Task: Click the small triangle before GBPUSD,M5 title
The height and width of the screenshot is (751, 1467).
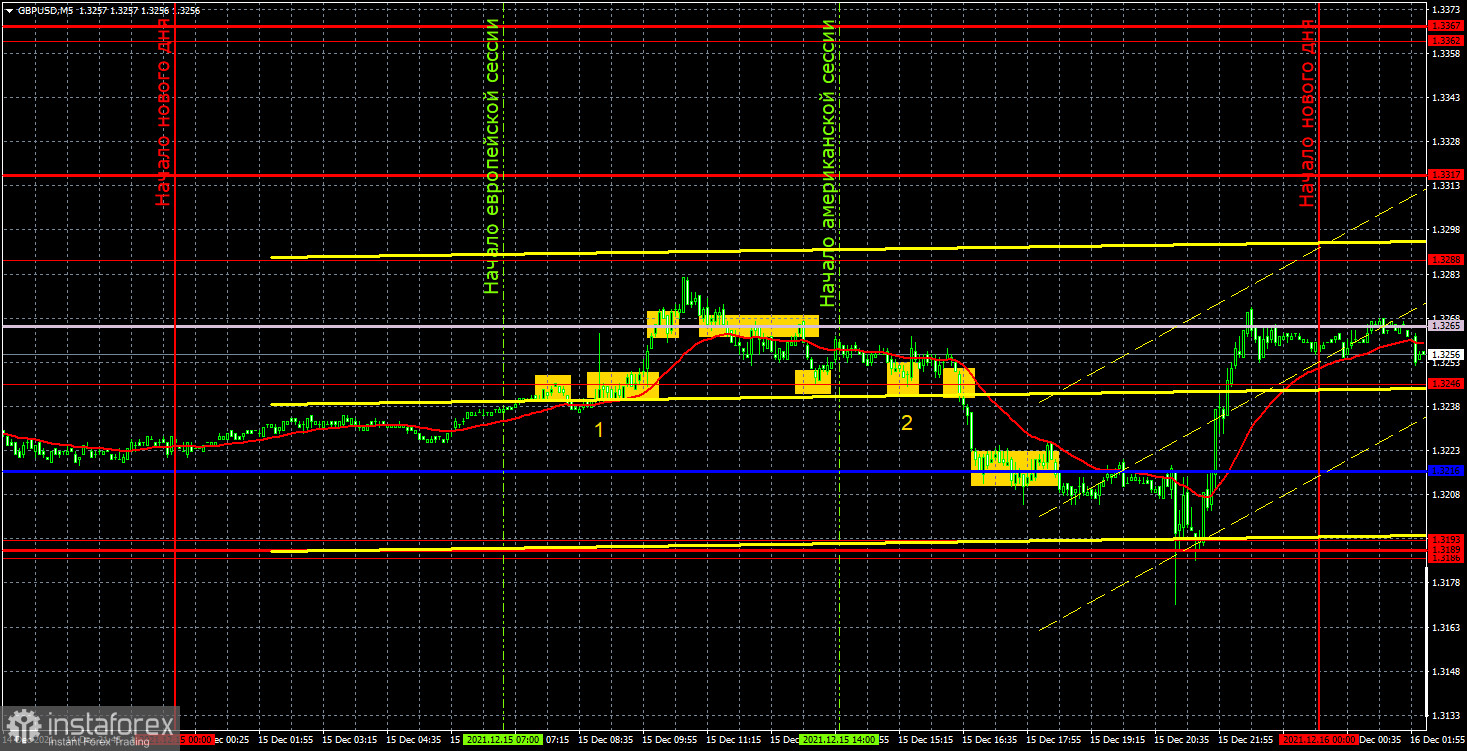Action: (x=8, y=10)
